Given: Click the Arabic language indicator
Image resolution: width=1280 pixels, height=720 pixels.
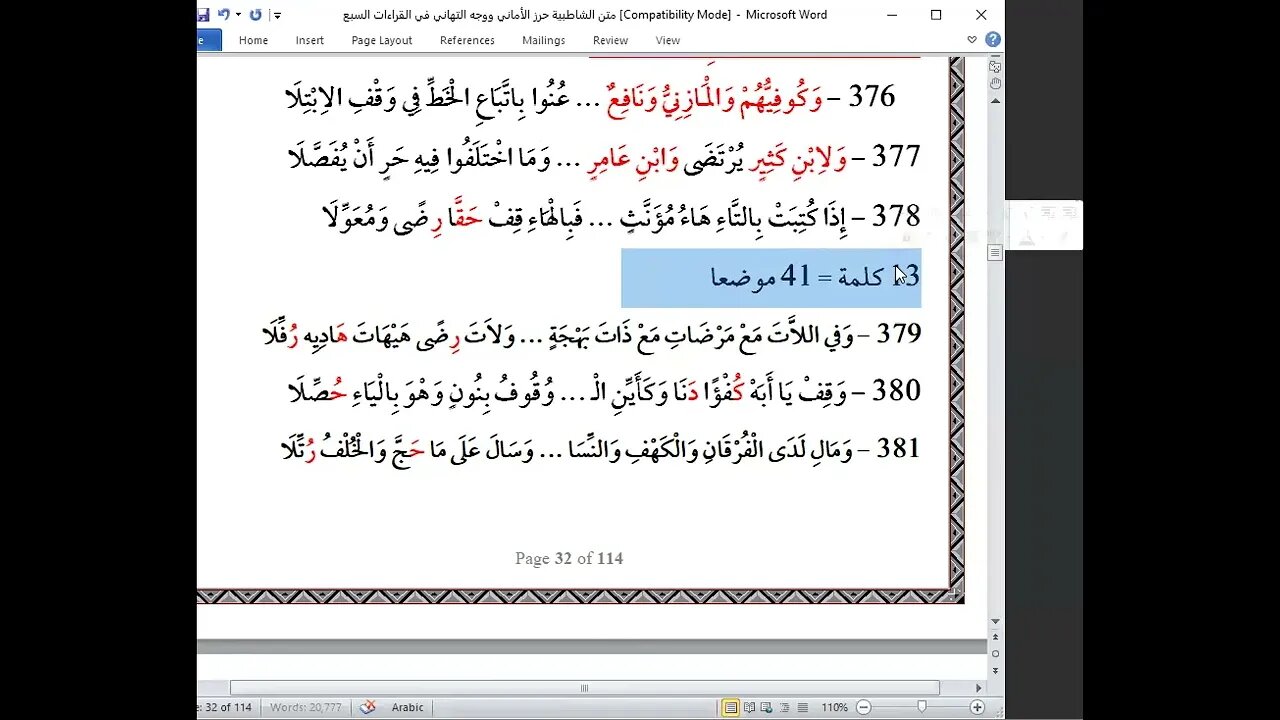Looking at the screenshot, I should point(407,707).
